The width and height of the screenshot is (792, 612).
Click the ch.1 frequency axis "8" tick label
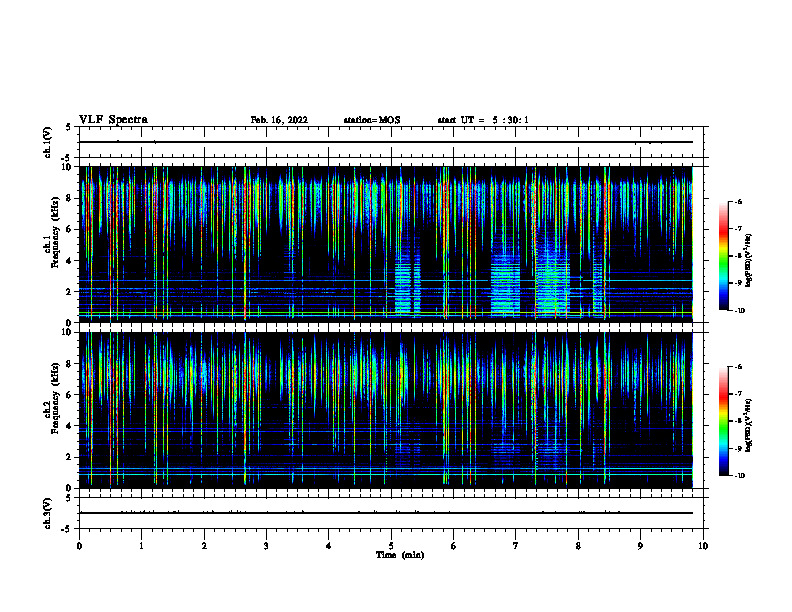70,198
